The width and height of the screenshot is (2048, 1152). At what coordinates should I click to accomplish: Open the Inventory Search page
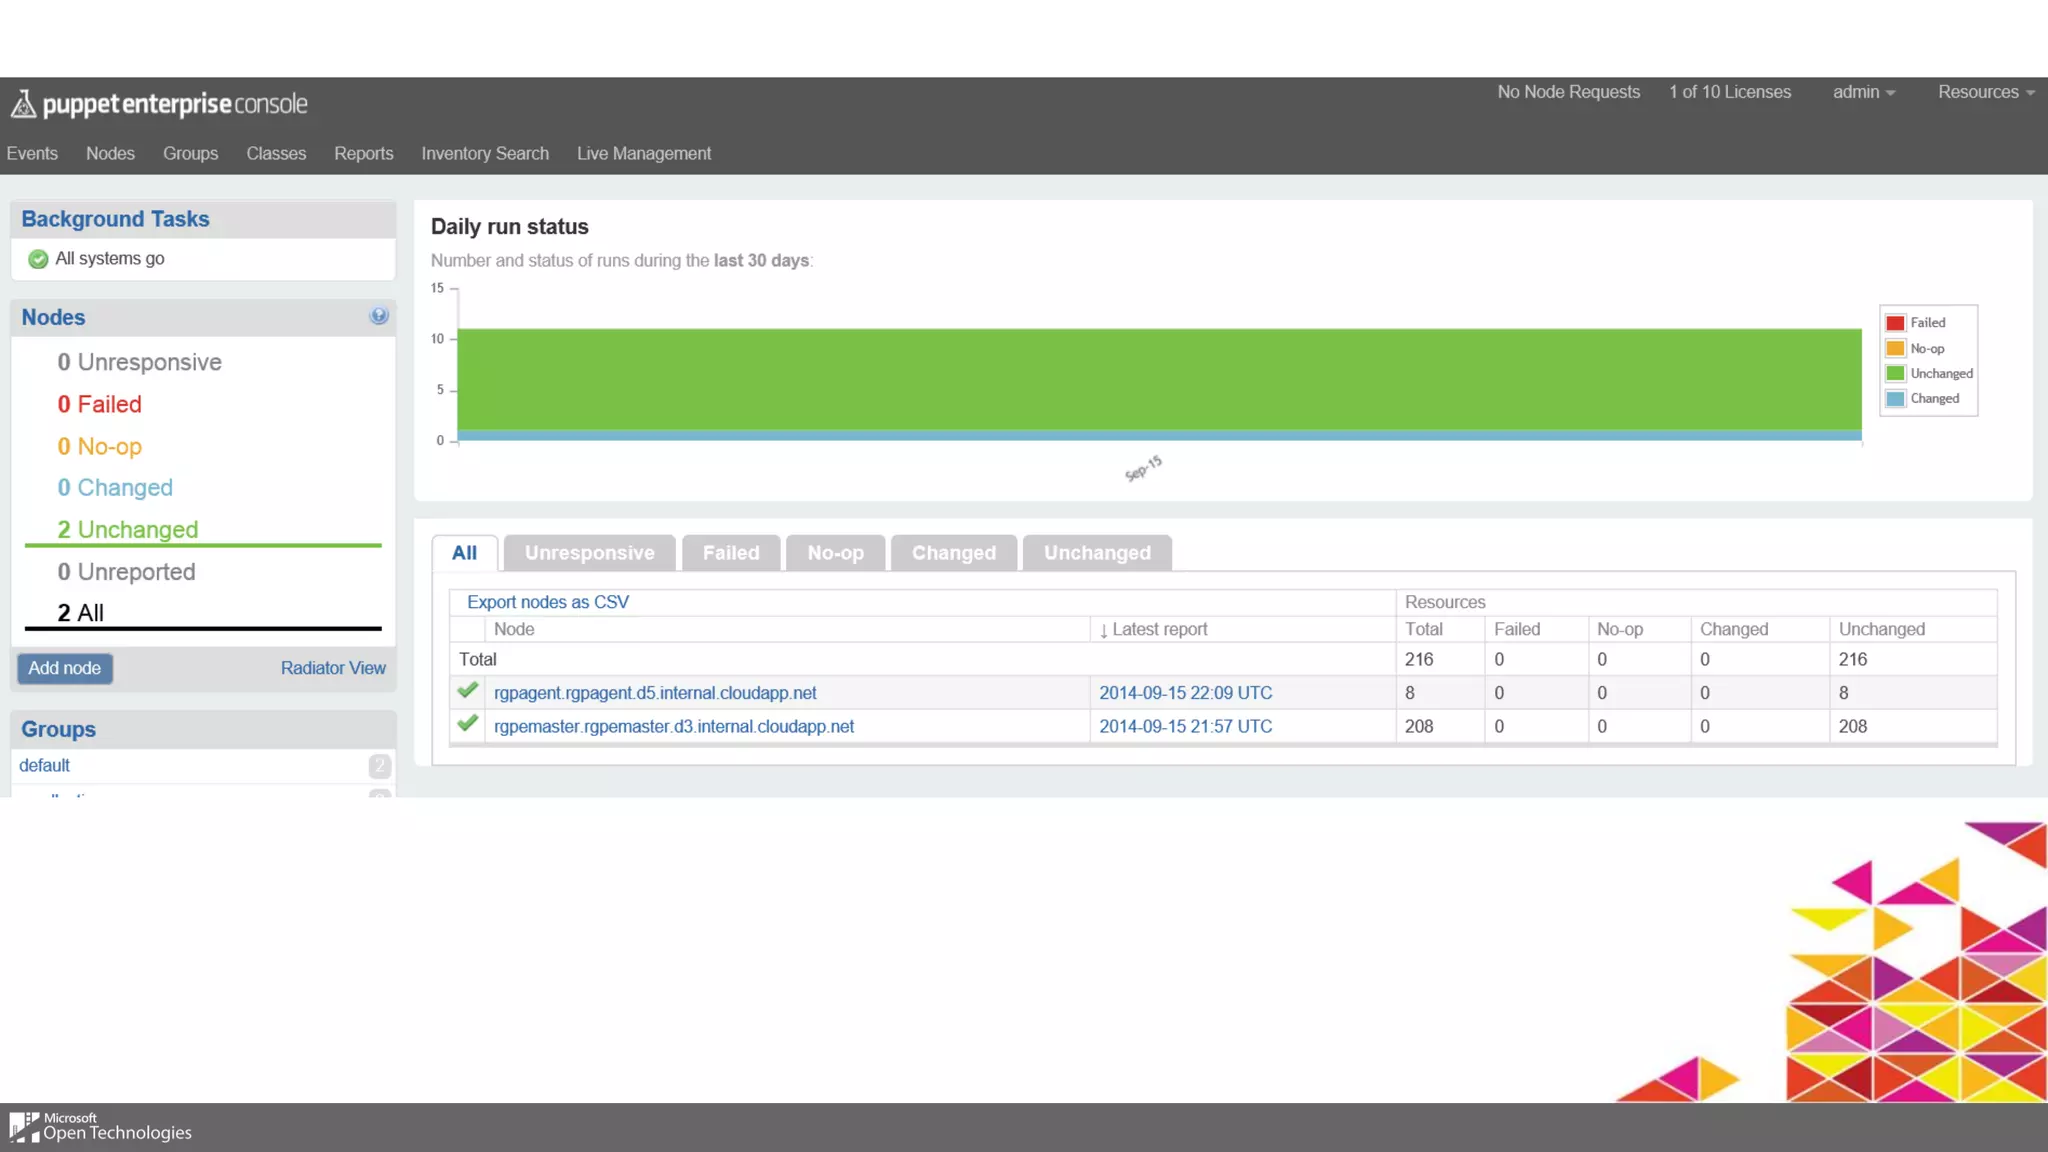tap(484, 154)
